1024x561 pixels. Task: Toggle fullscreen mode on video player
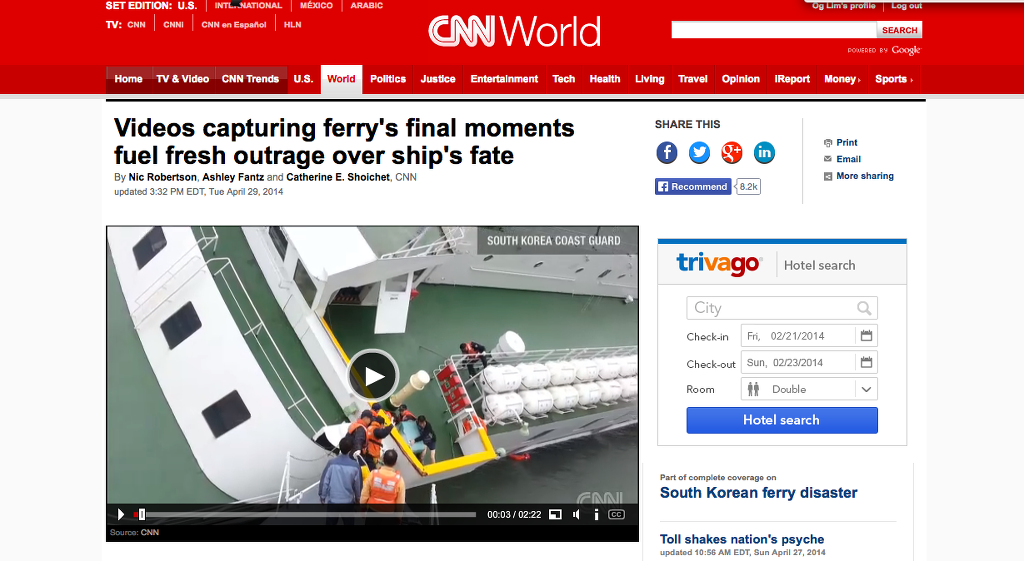[555, 515]
